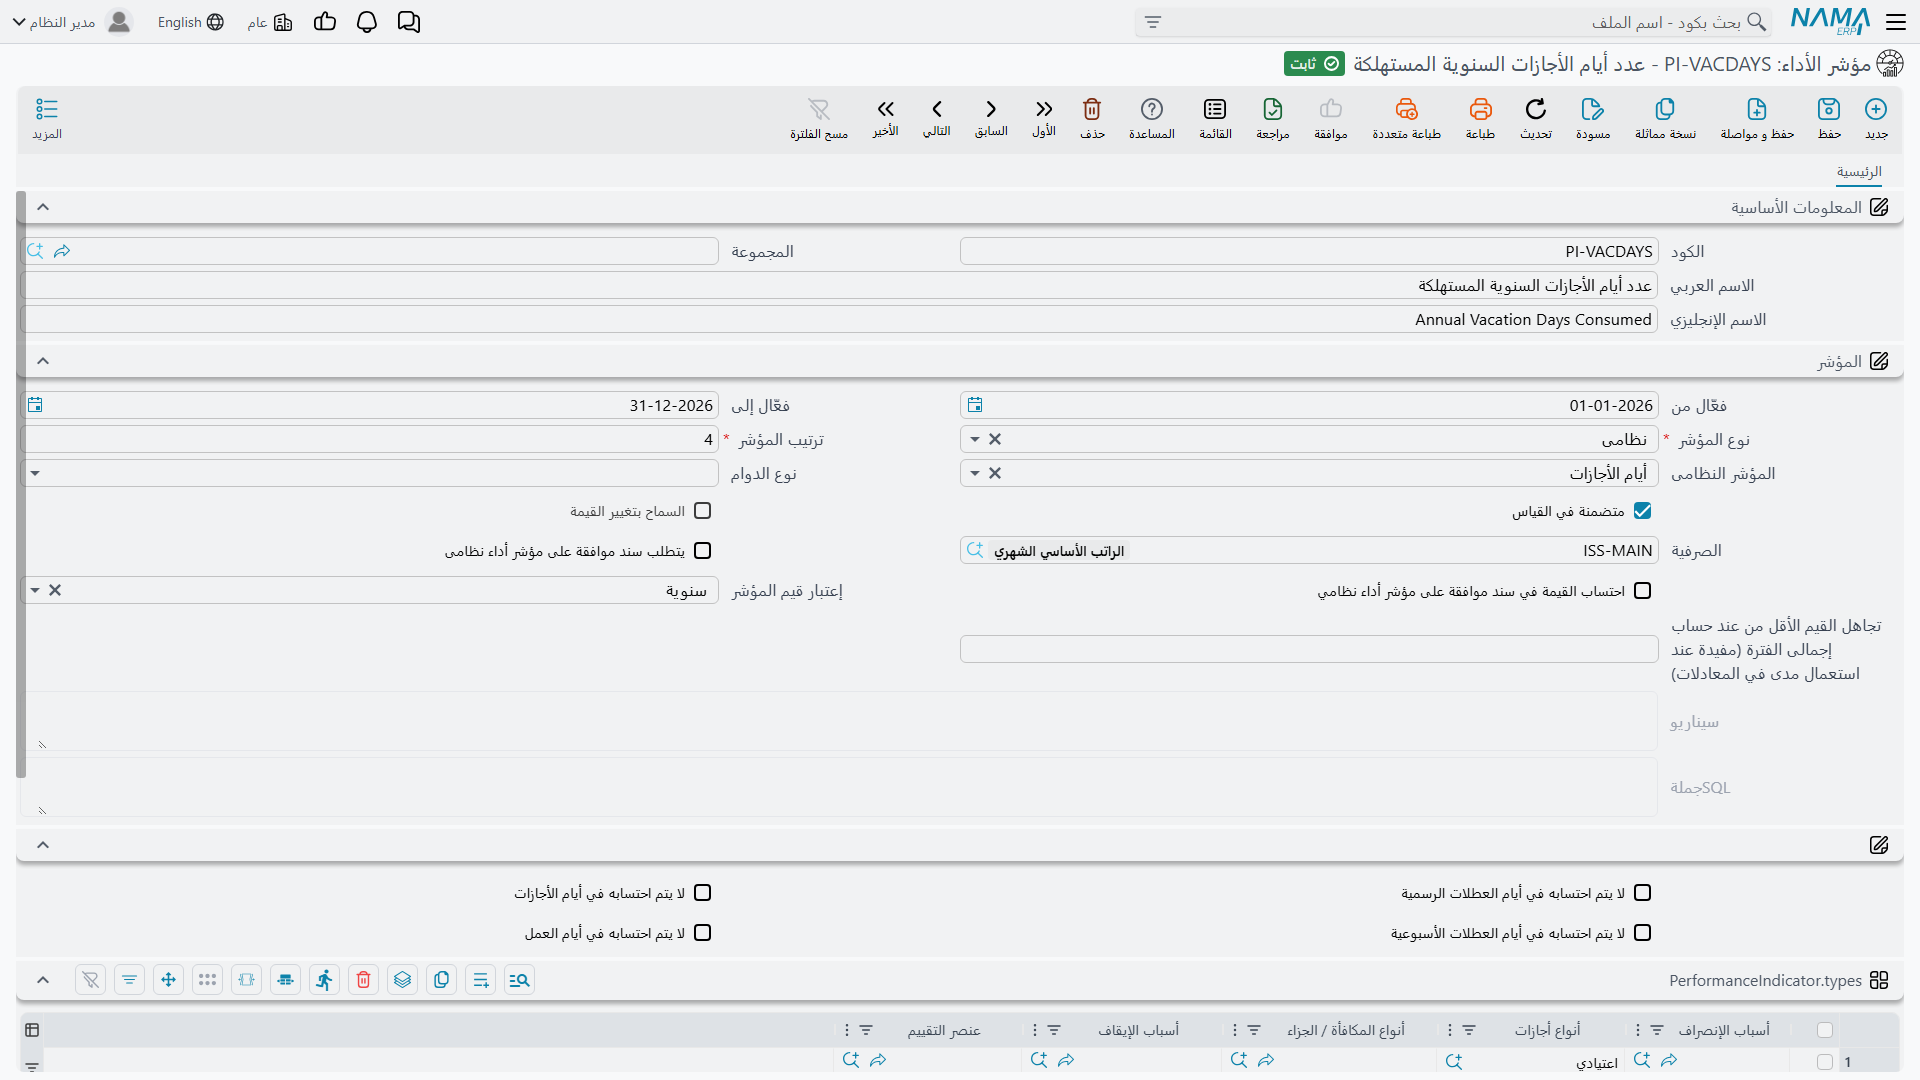Click into the الكود PI-VACDAYS field
1920x1080 pixels.
click(x=1309, y=251)
